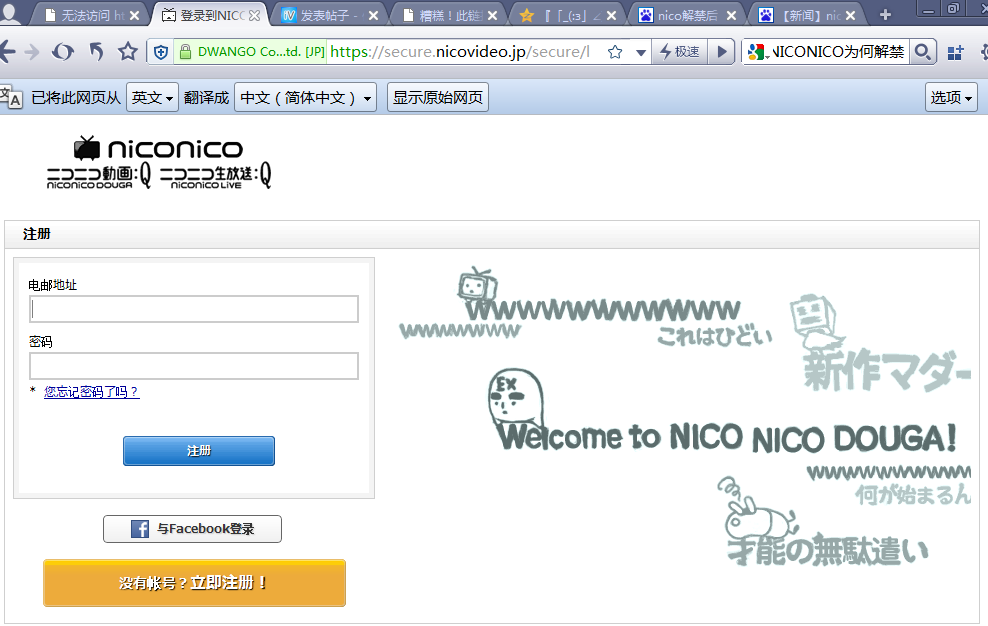Click the orange 没有帐号？立即注册！ button
This screenshot has width=988, height=626.
(194, 583)
